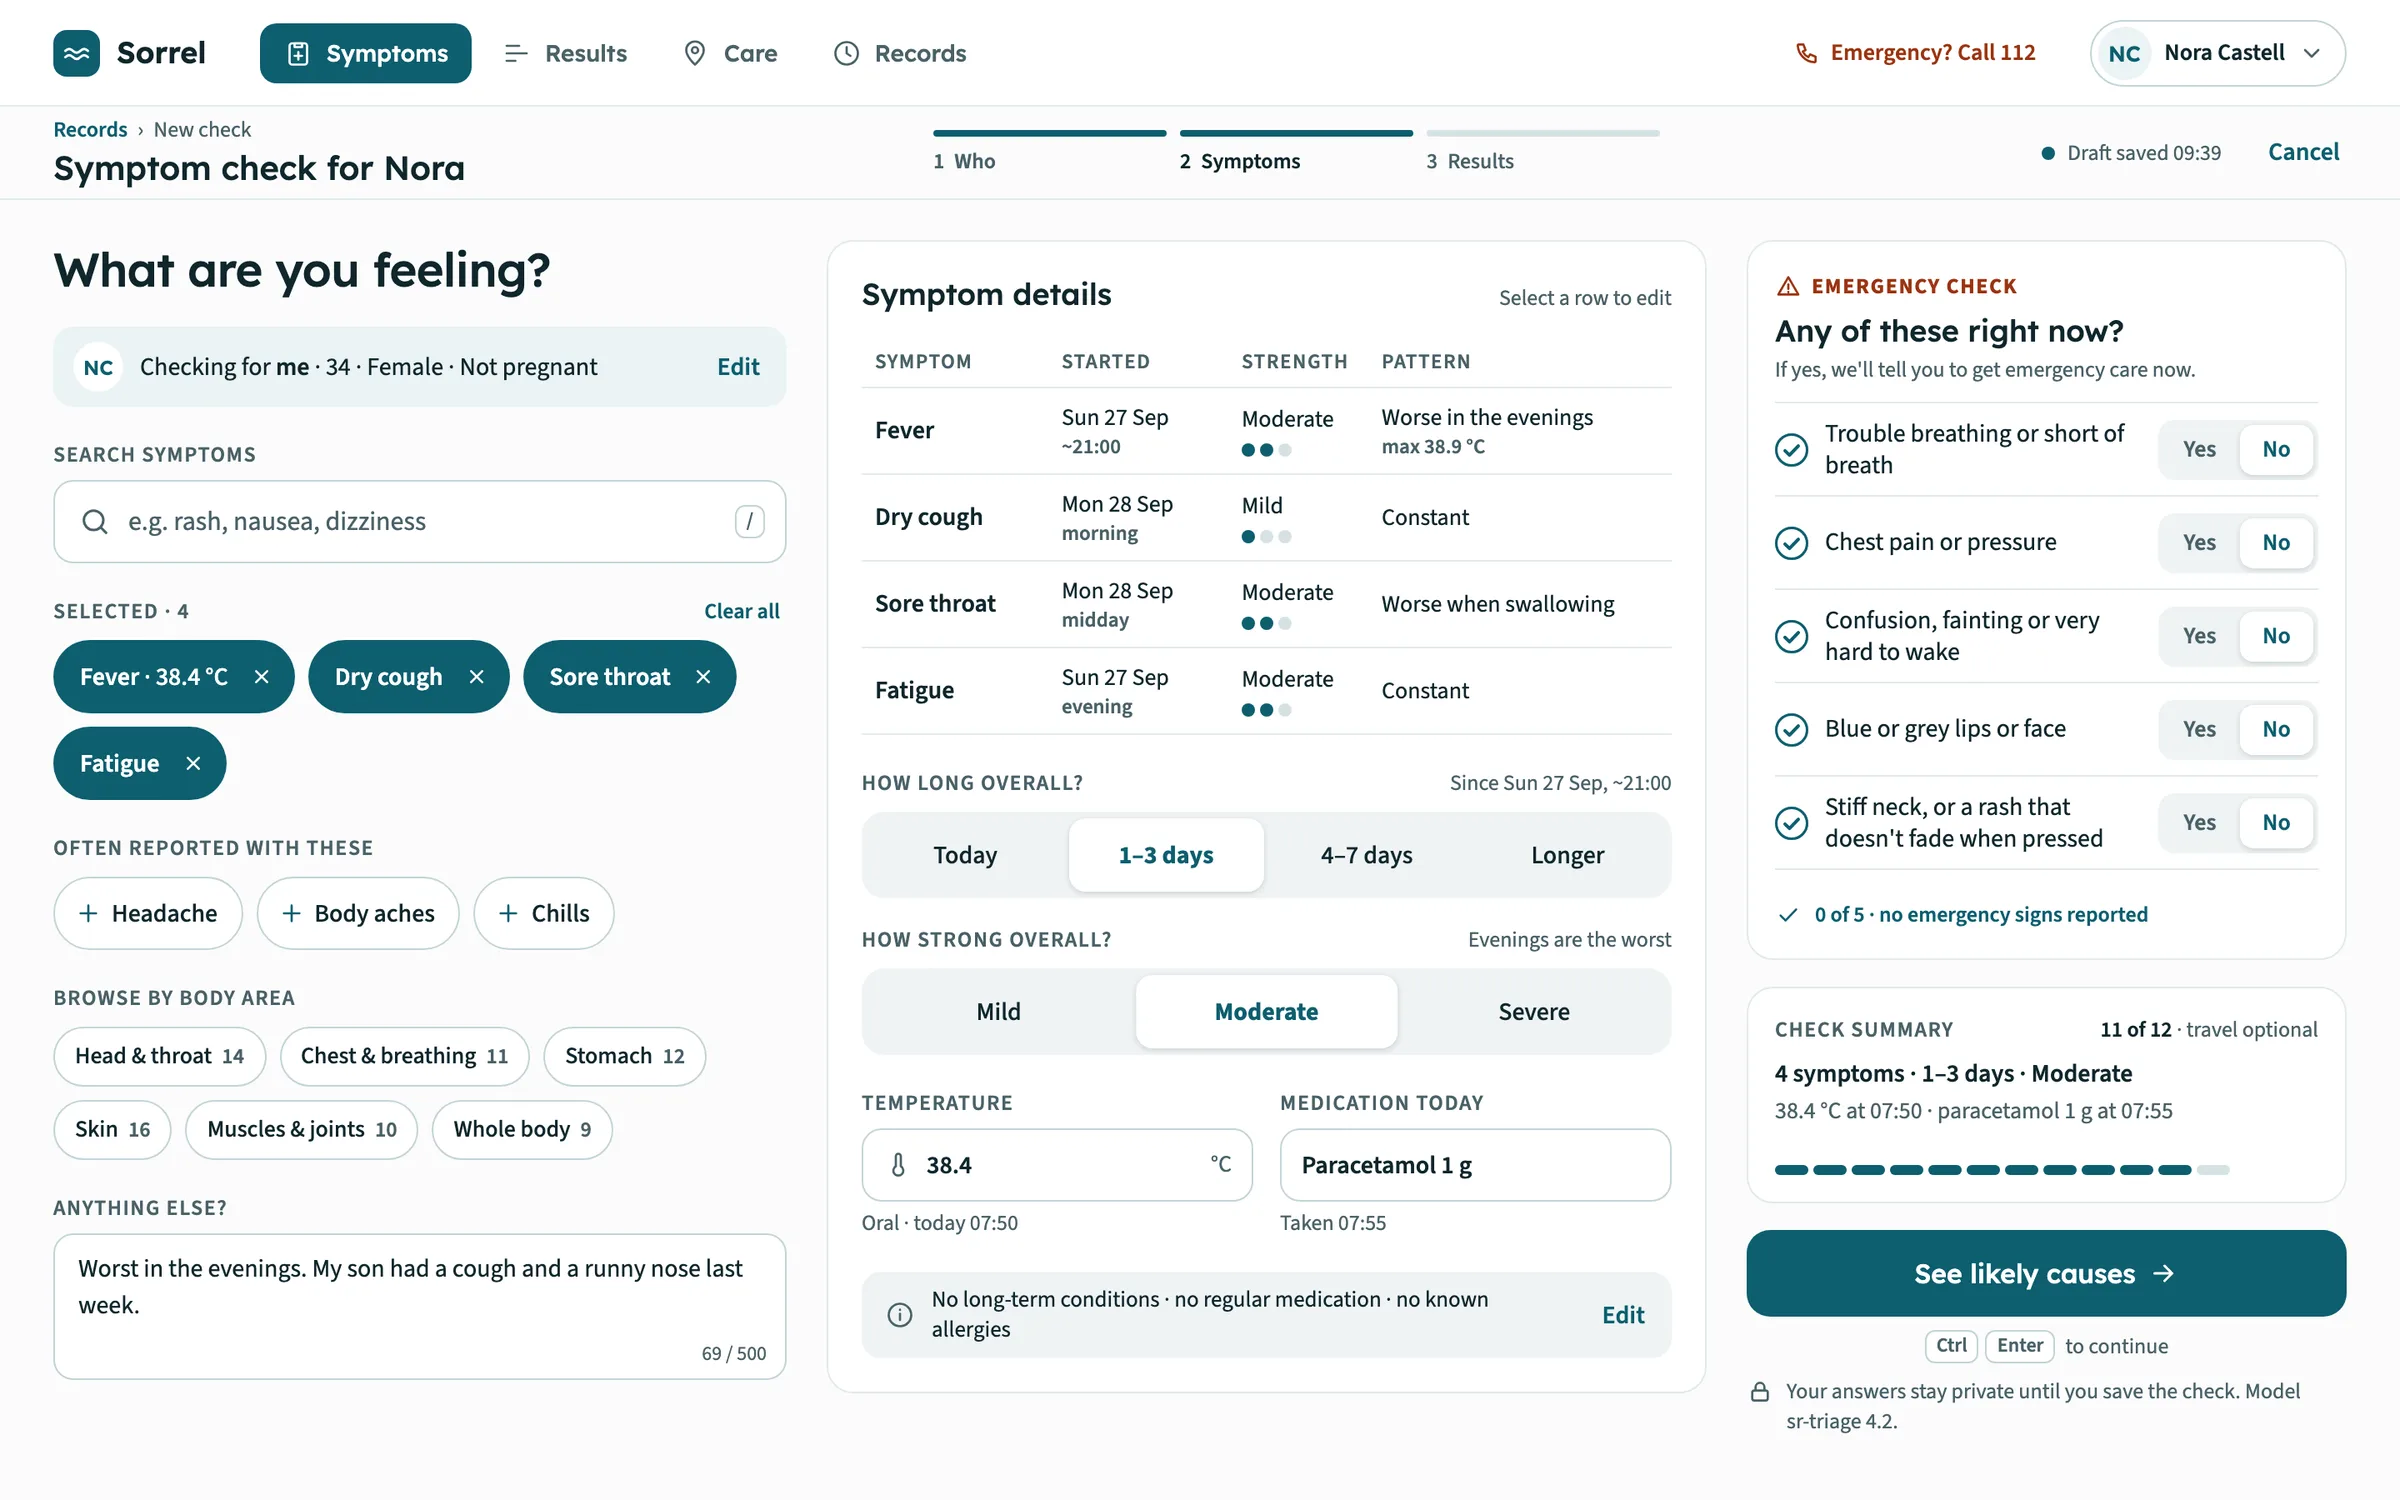Viewport: 2400px width, 1500px height.
Task: Click checkmark icon next to Chest pain
Action: 1791,542
